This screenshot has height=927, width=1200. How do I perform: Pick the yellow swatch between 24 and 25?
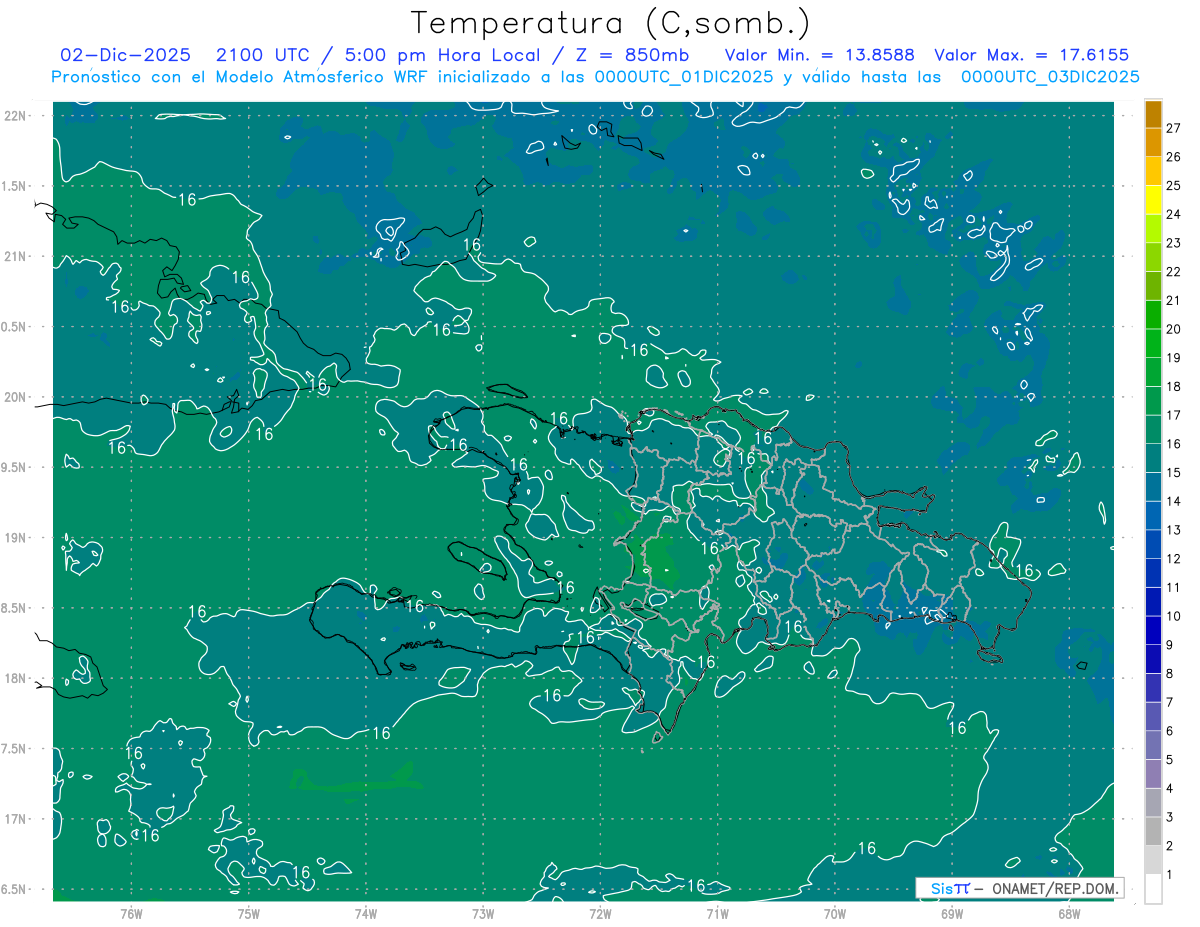tap(1153, 200)
